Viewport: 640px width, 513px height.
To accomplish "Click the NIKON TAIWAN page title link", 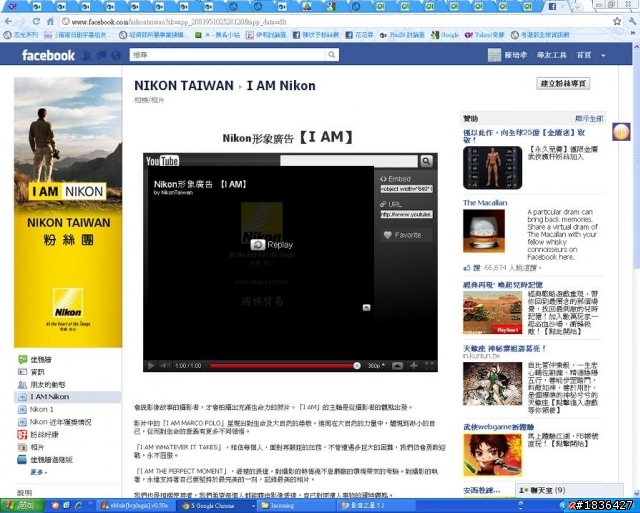I will (184, 86).
